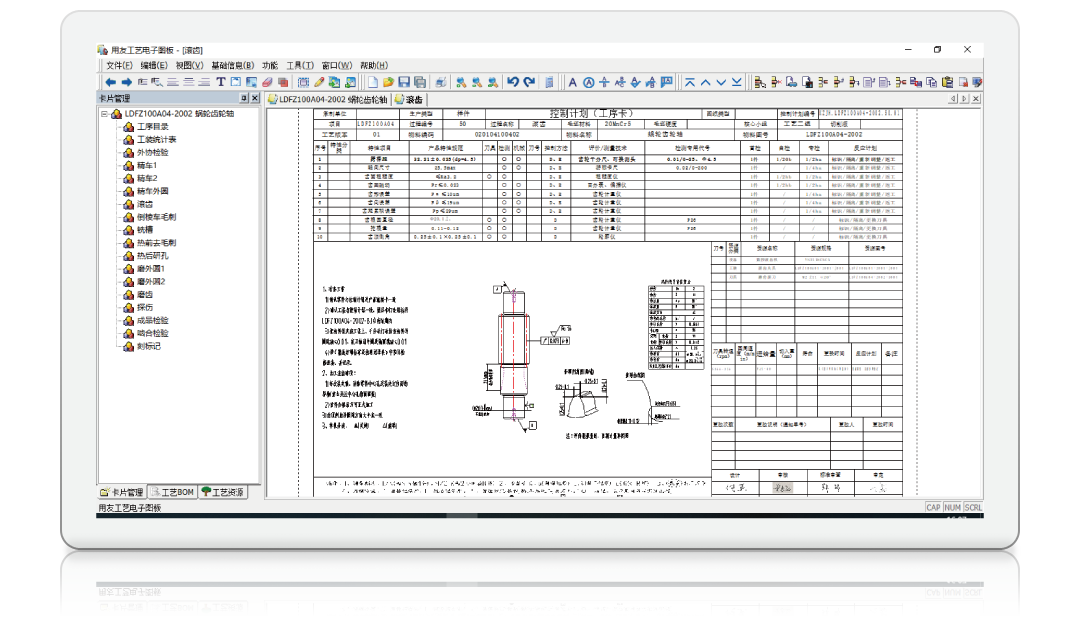
Task: Click the save floppy disk icon
Action: (404, 83)
